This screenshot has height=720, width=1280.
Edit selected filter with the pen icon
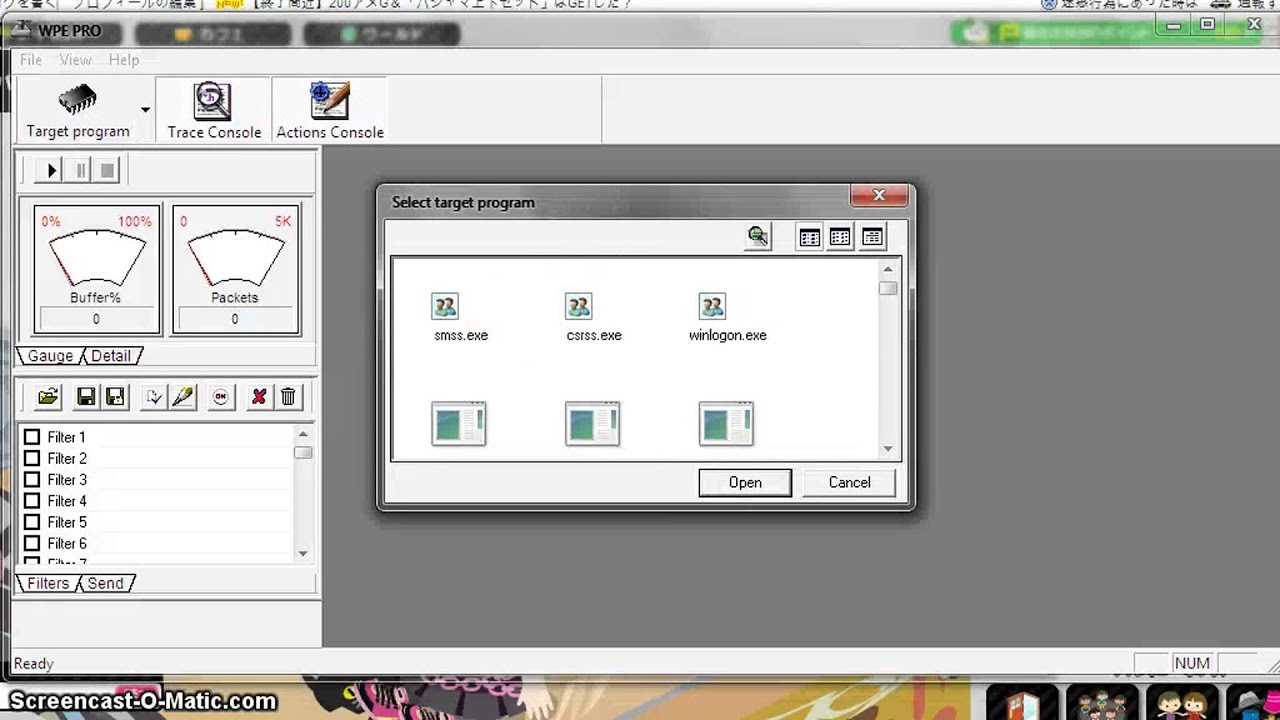tap(182, 397)
